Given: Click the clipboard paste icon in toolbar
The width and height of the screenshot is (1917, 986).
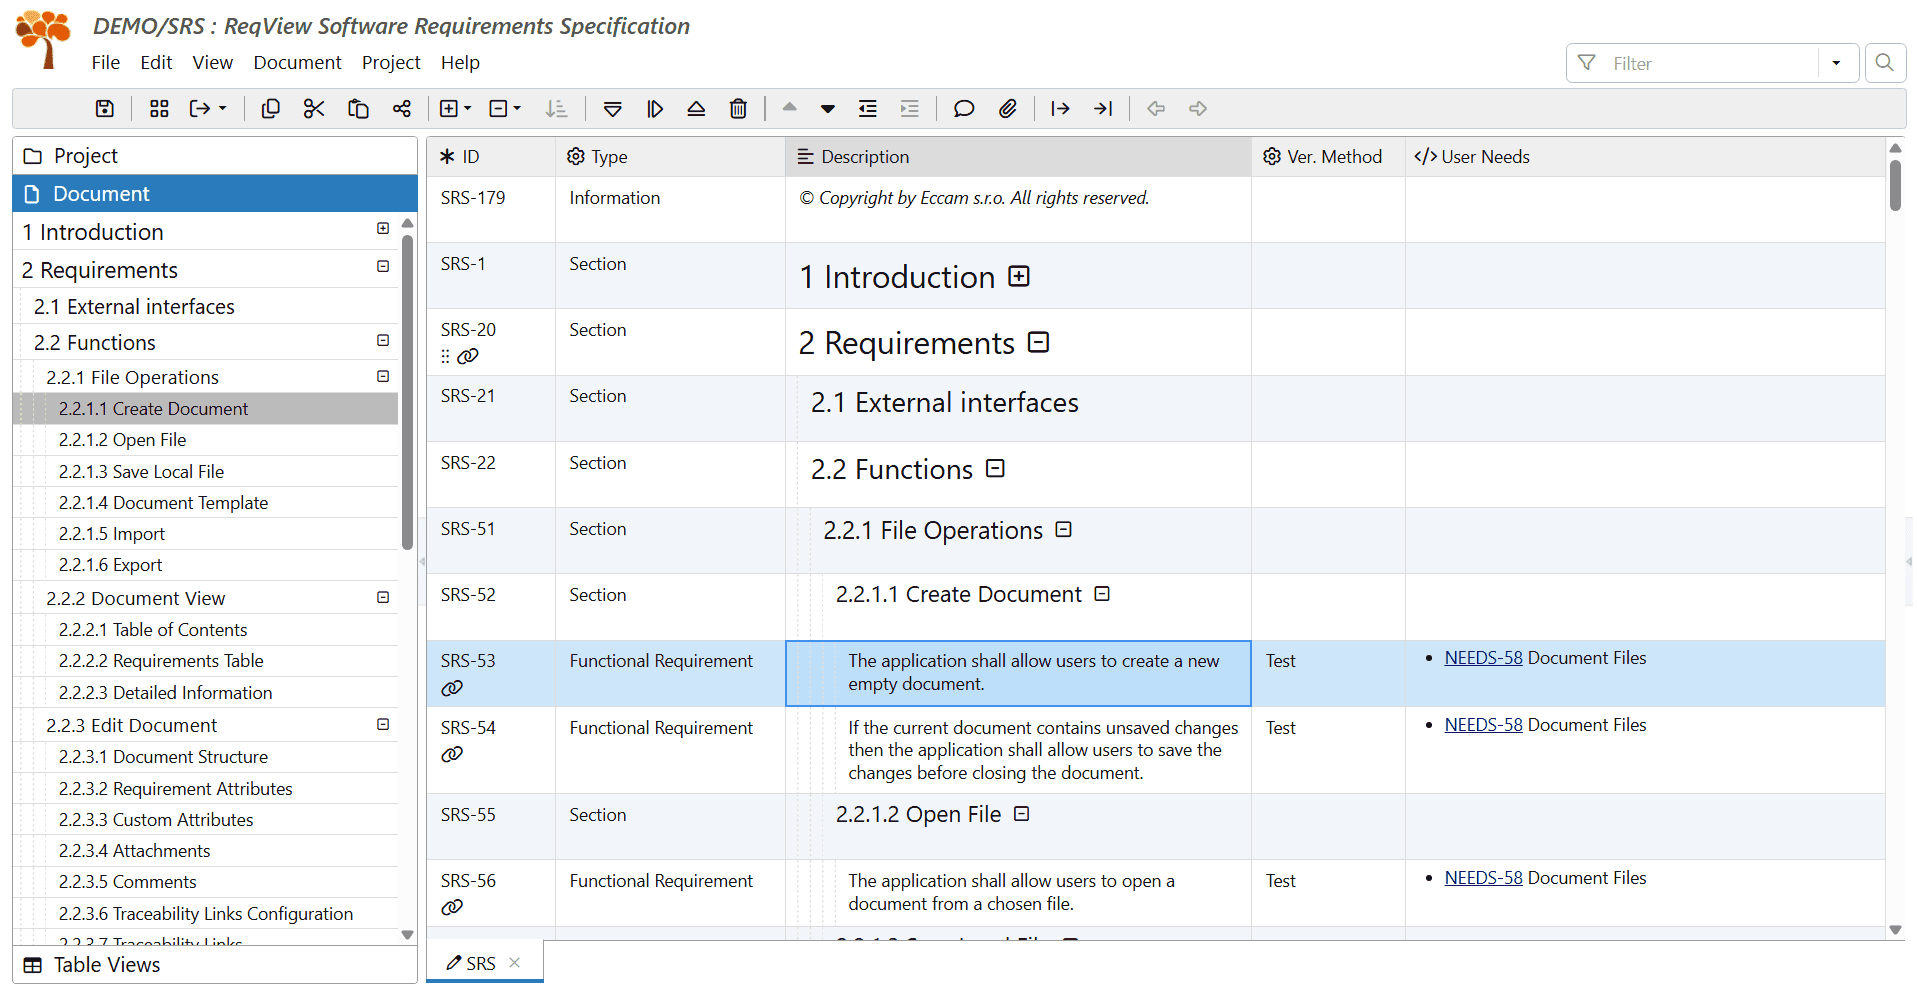Looking at the screenshot, I should pos(358,109).
